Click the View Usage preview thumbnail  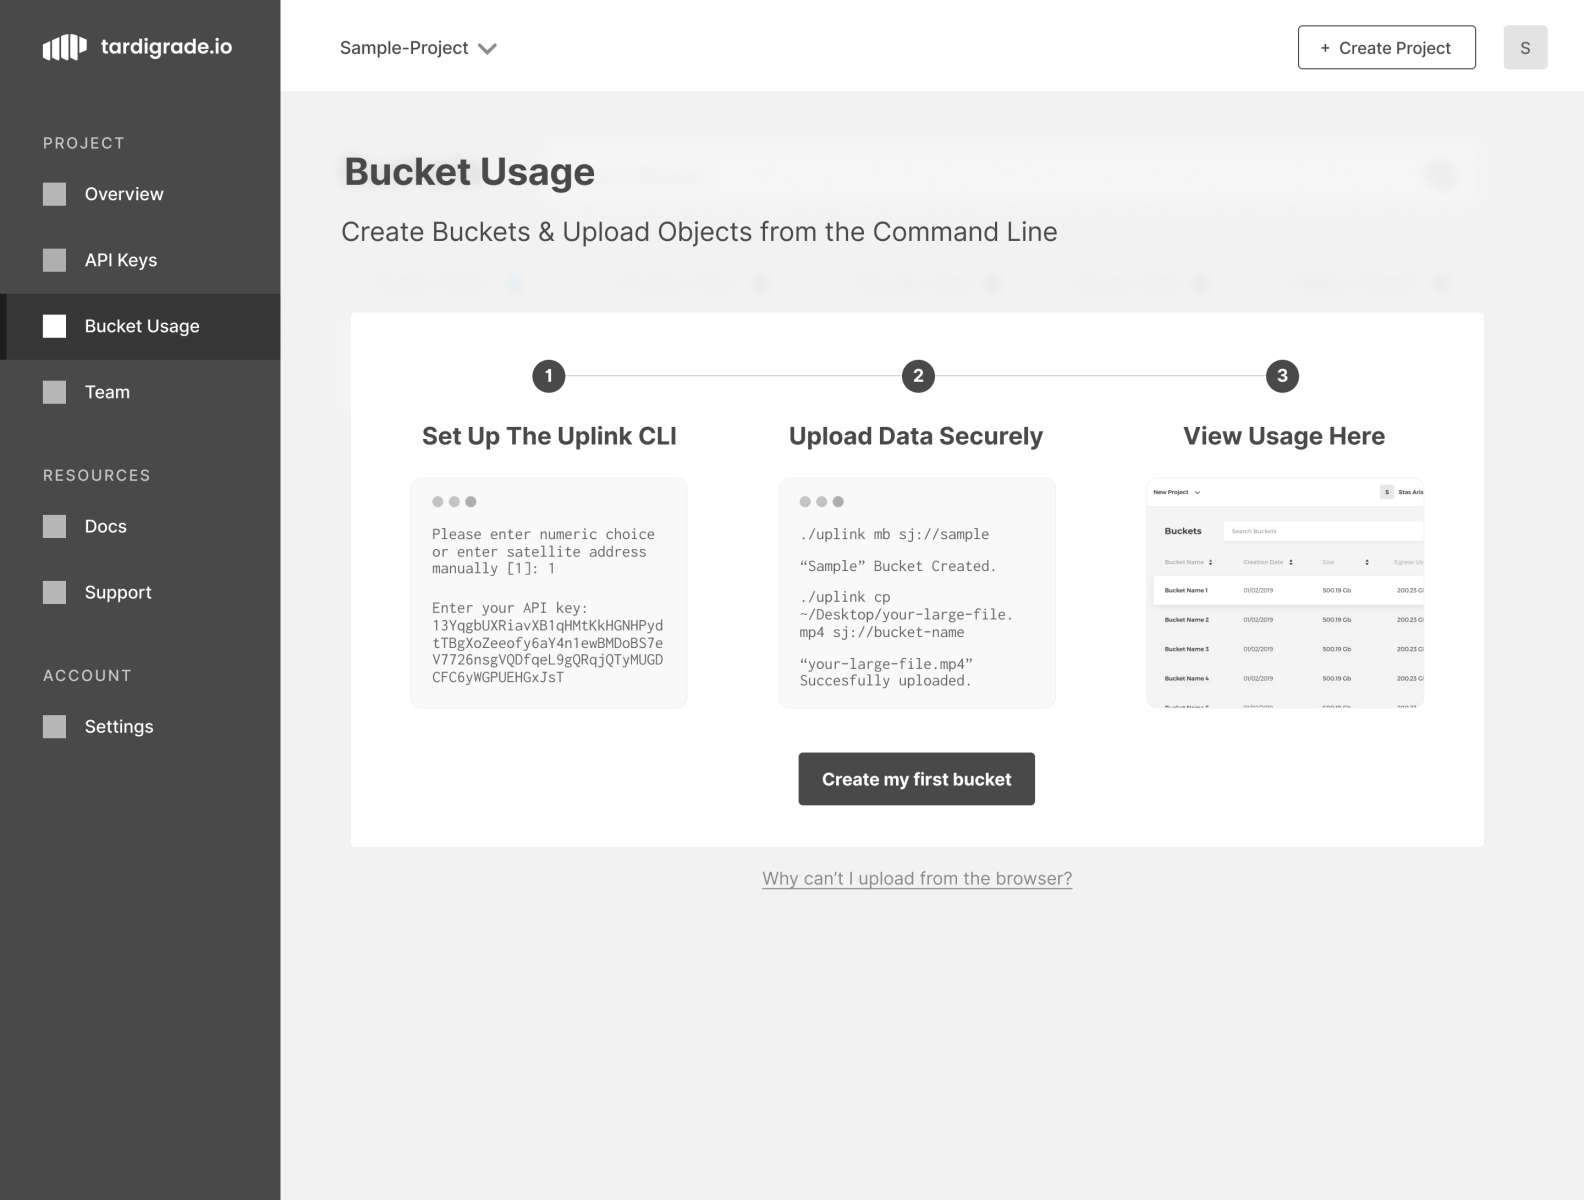[x=1285, y=593]
